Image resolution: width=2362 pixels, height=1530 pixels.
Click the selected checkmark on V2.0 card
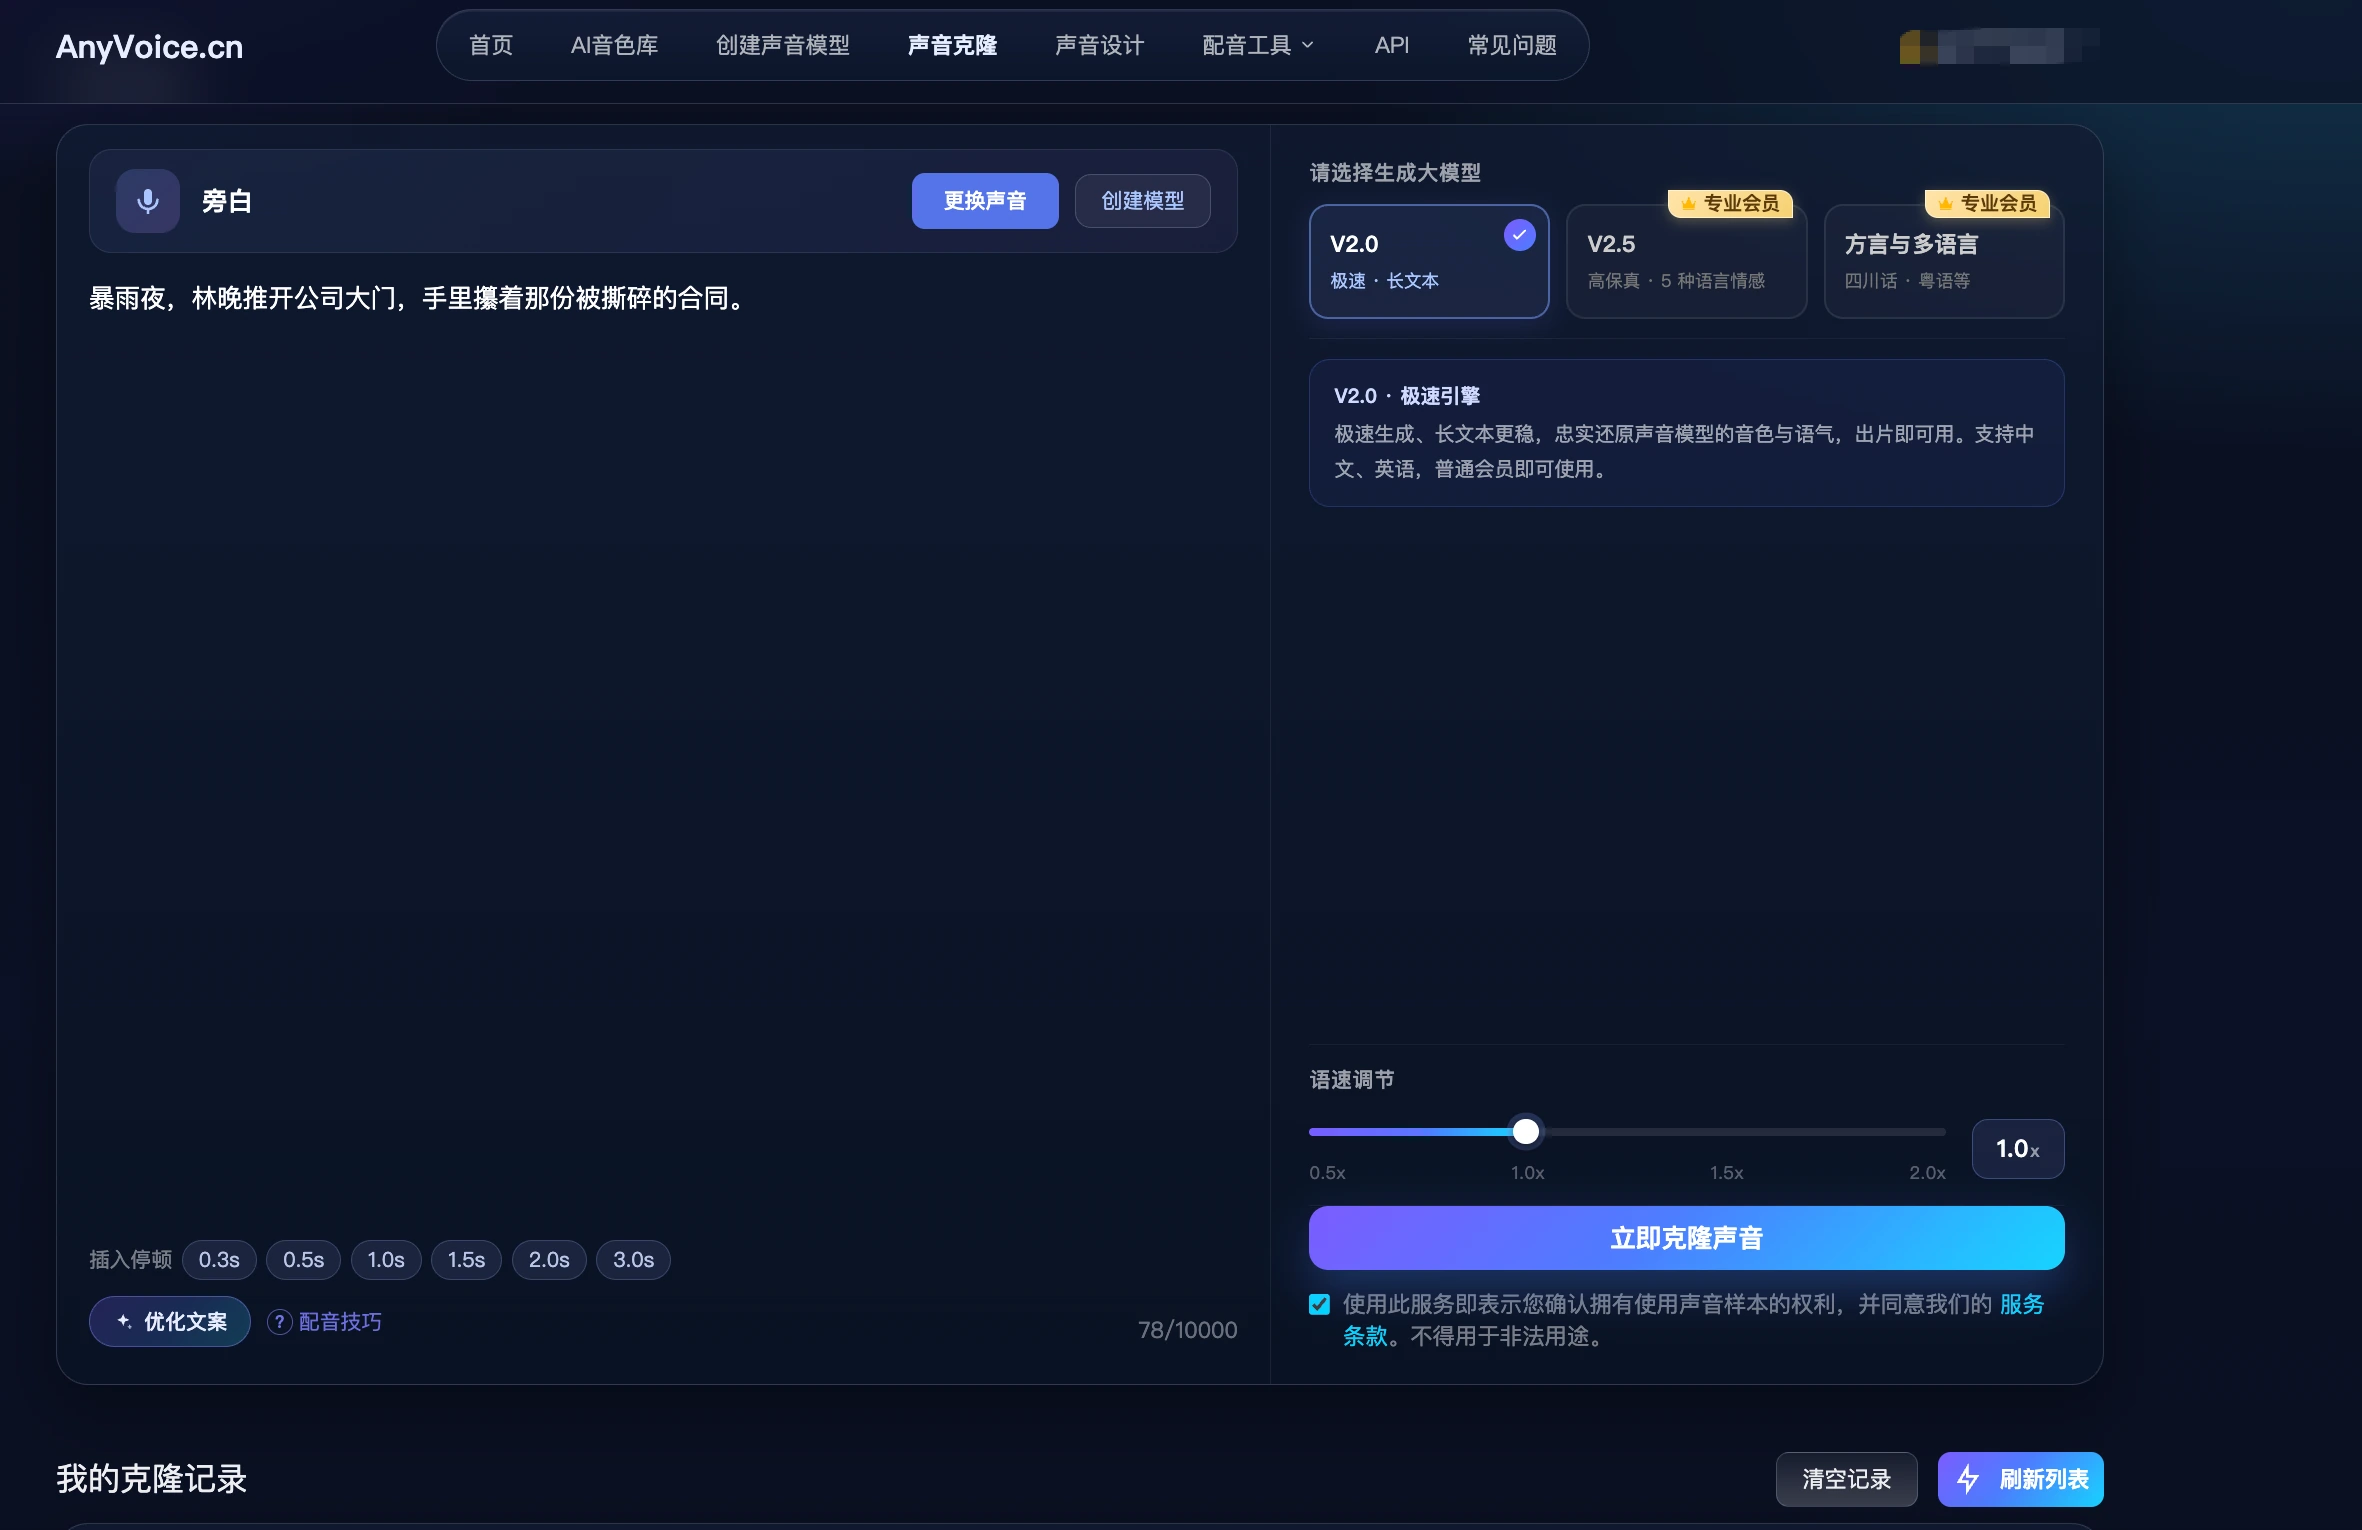tap(1519, 235)
